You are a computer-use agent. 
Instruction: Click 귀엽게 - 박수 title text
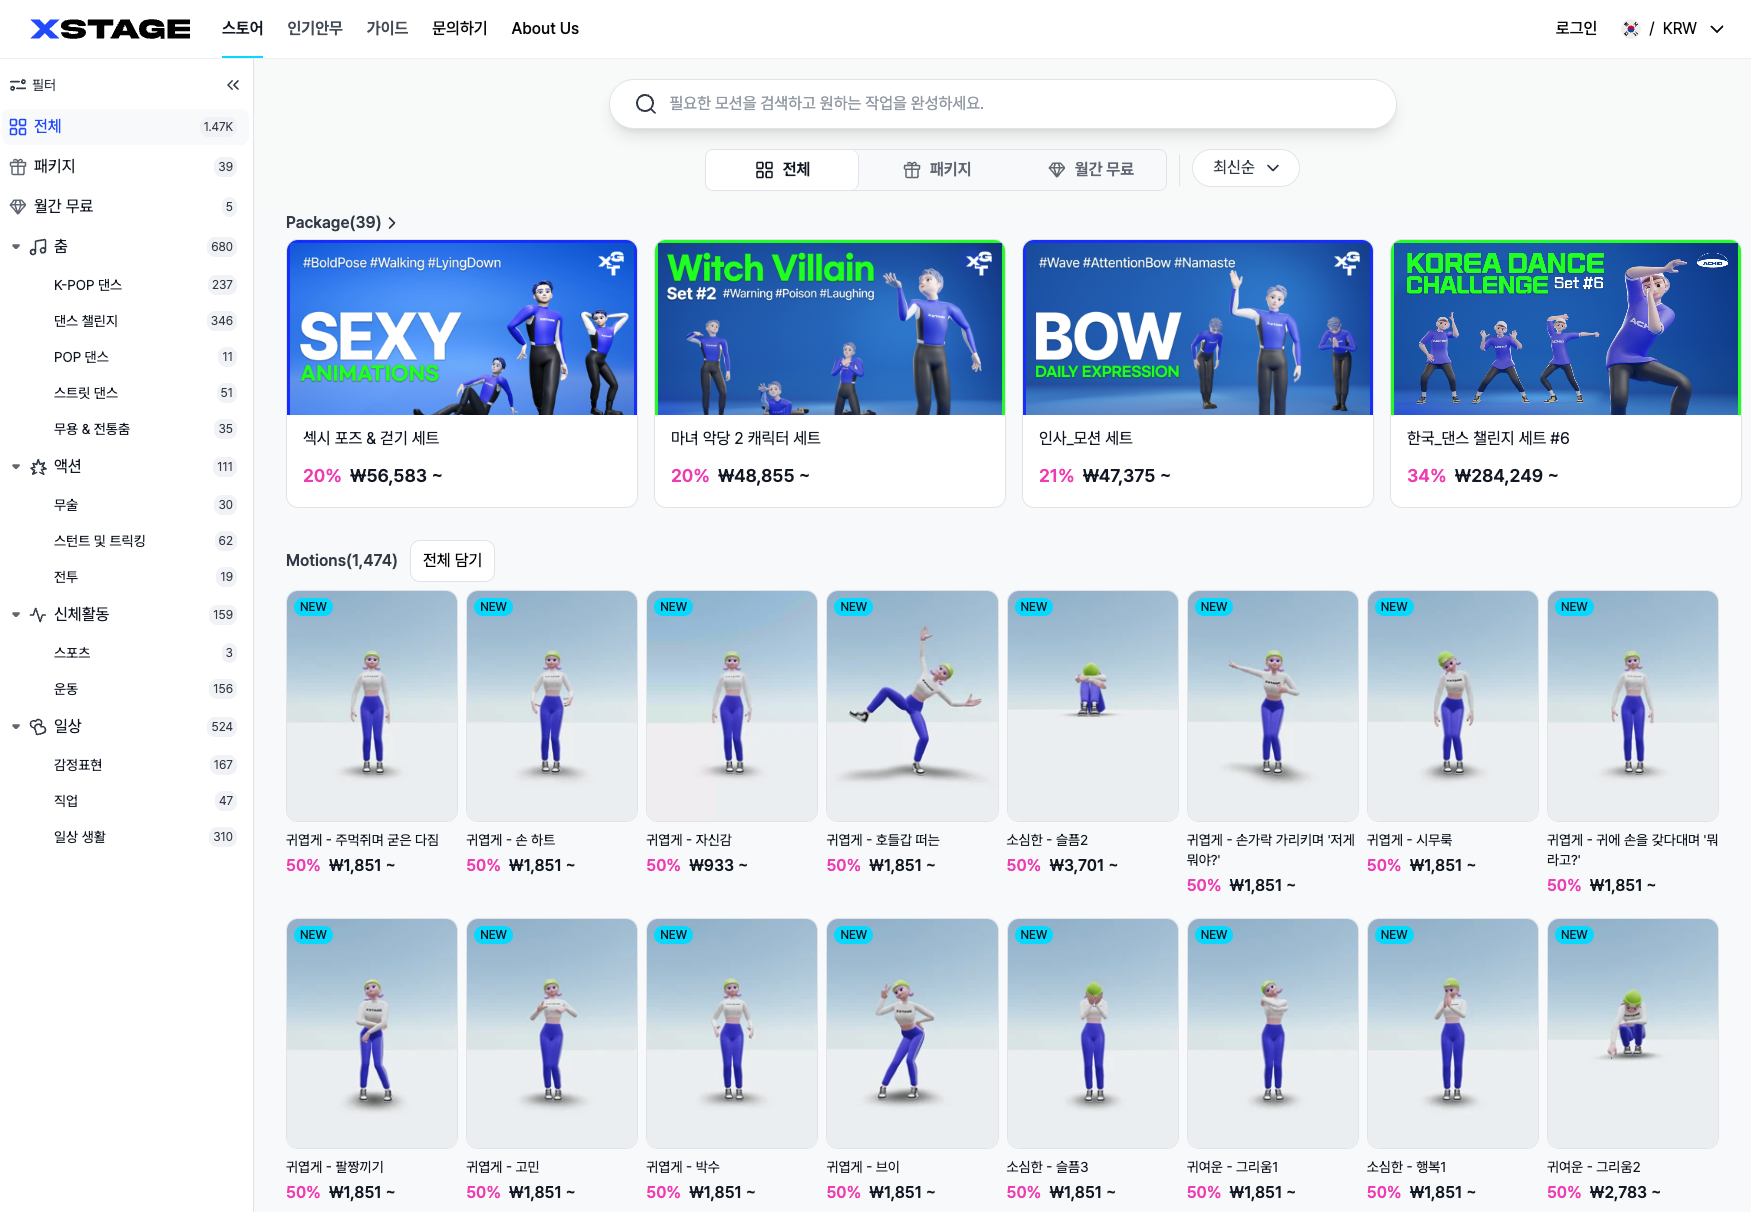[x=683, y=1167]
